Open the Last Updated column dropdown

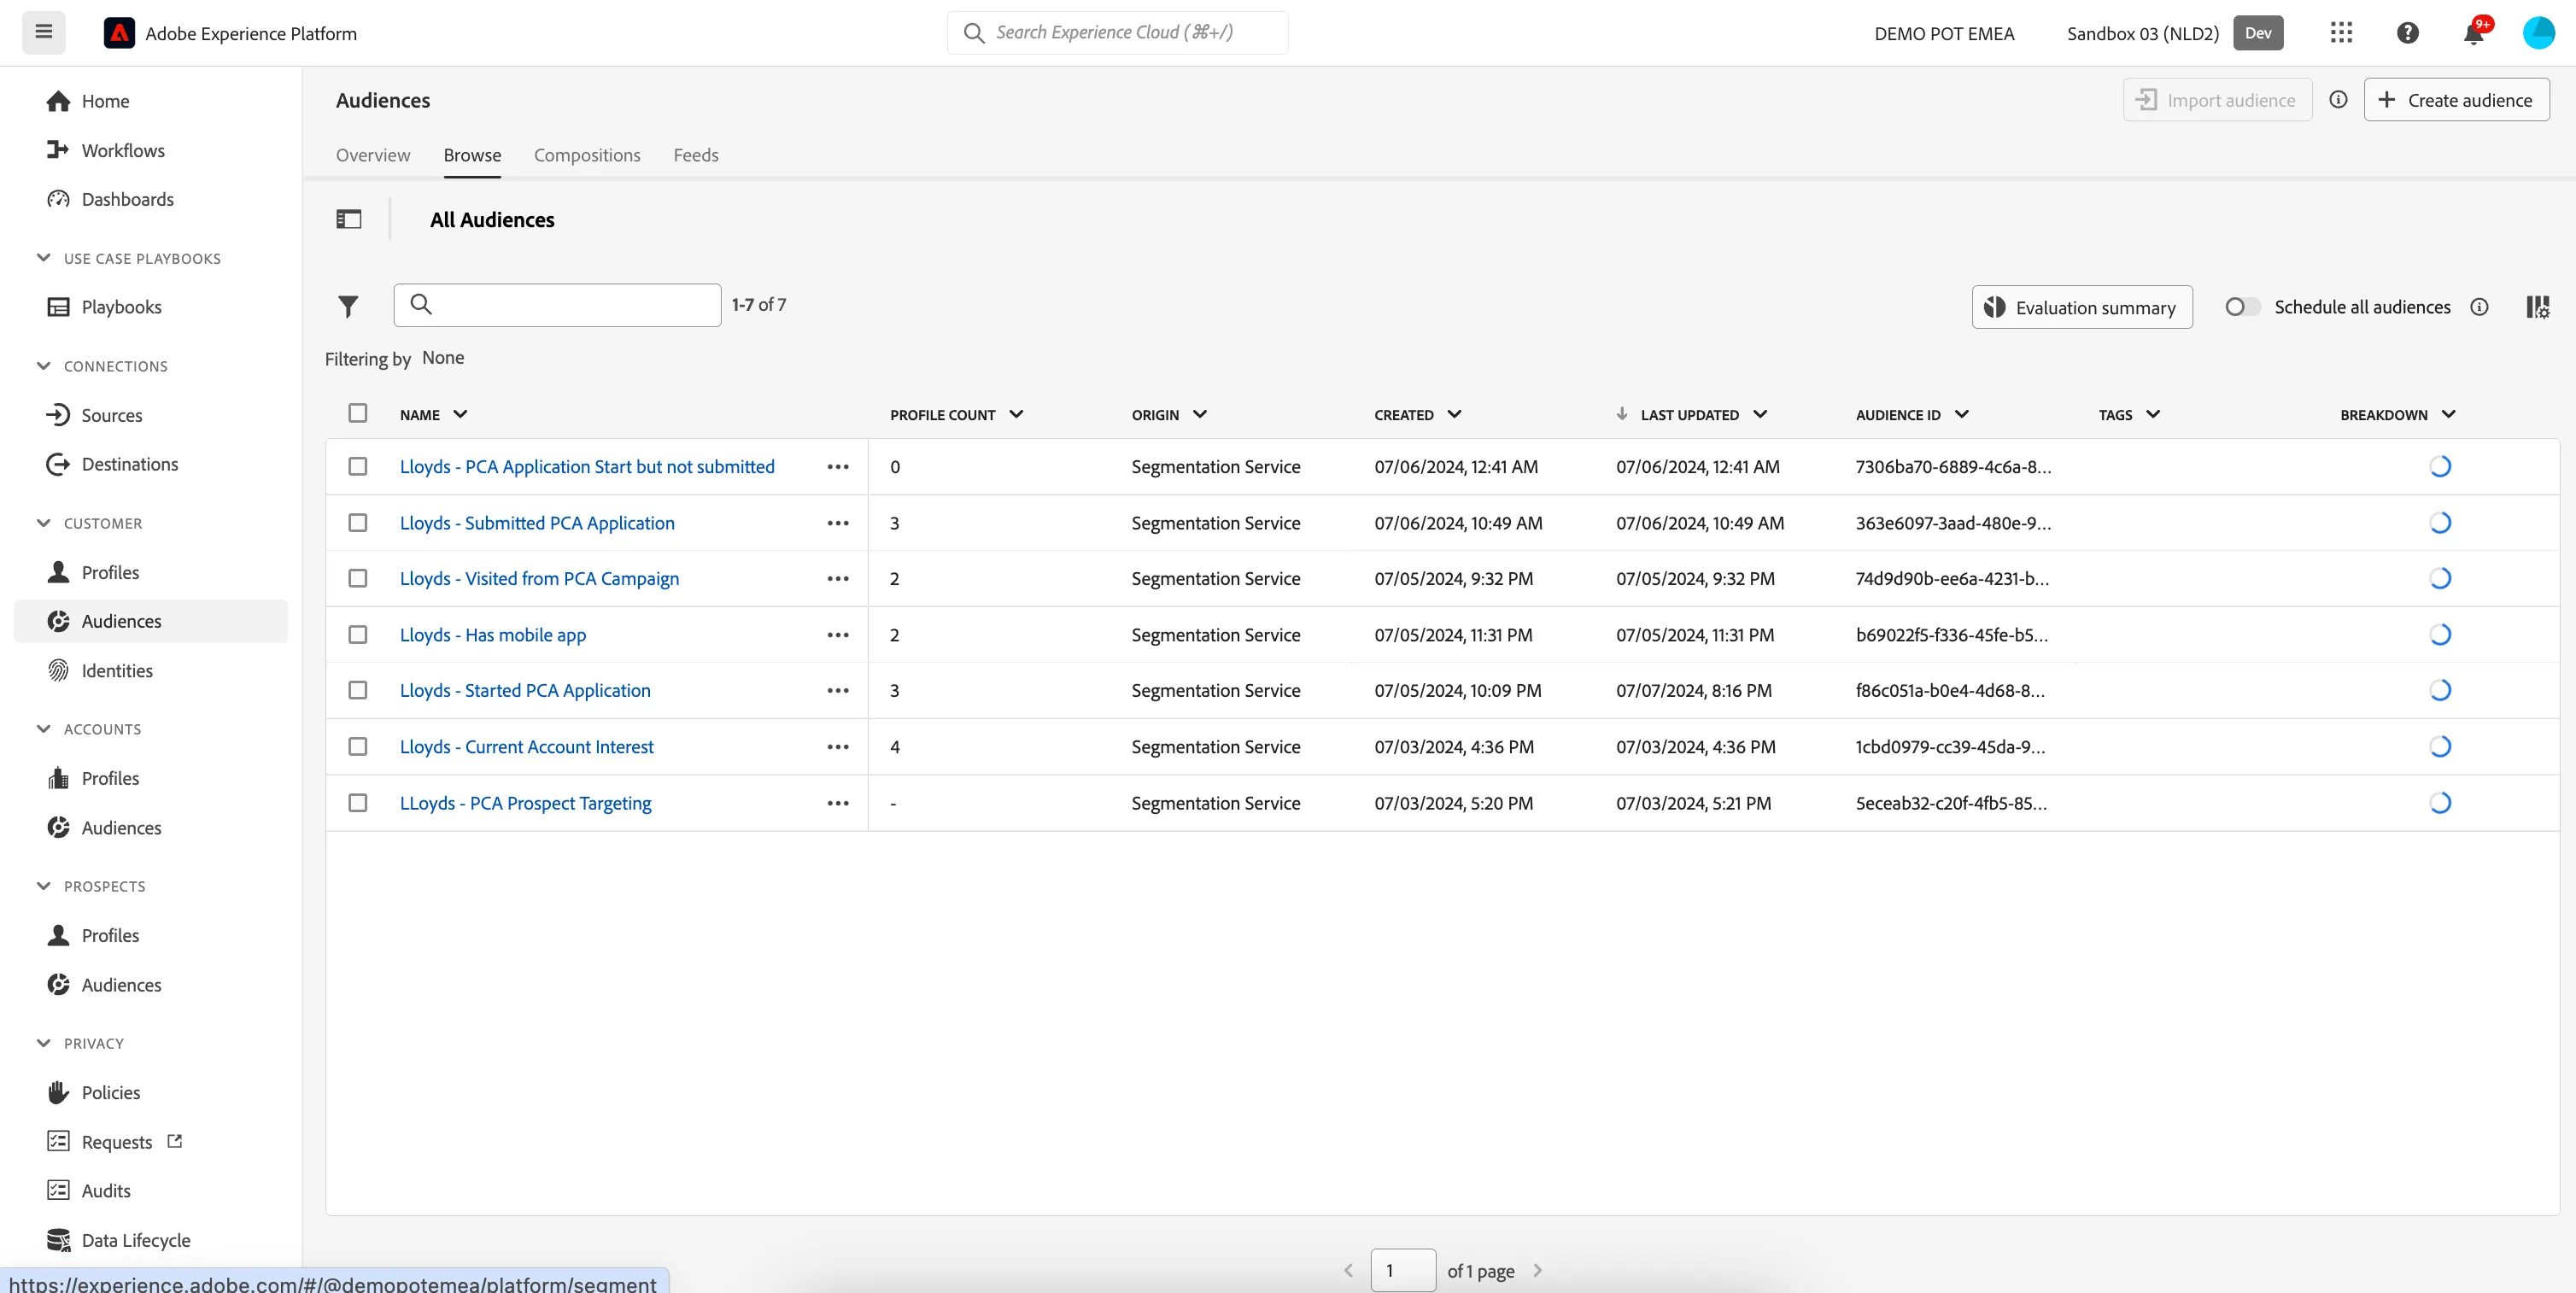[x=1760, y=414]
